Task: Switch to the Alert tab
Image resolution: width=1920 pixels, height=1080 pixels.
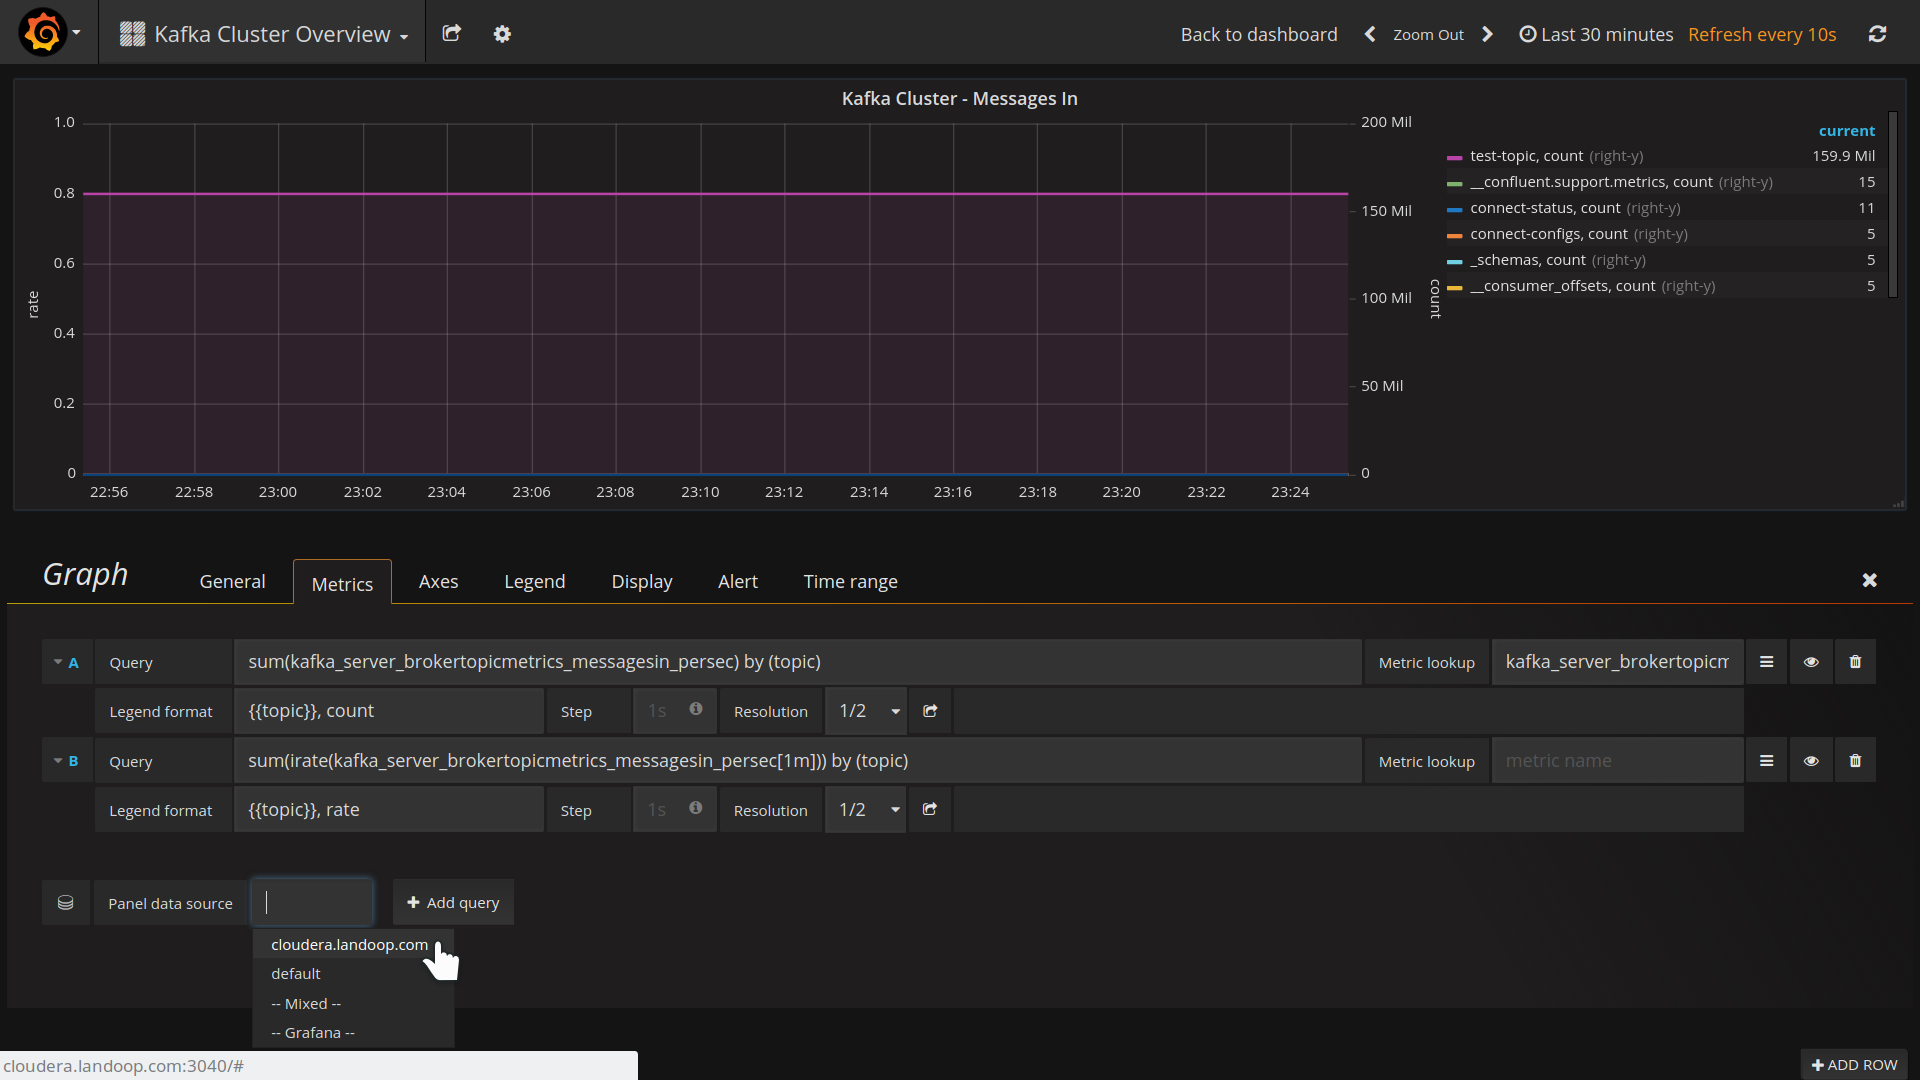Action: coord(738,582)
